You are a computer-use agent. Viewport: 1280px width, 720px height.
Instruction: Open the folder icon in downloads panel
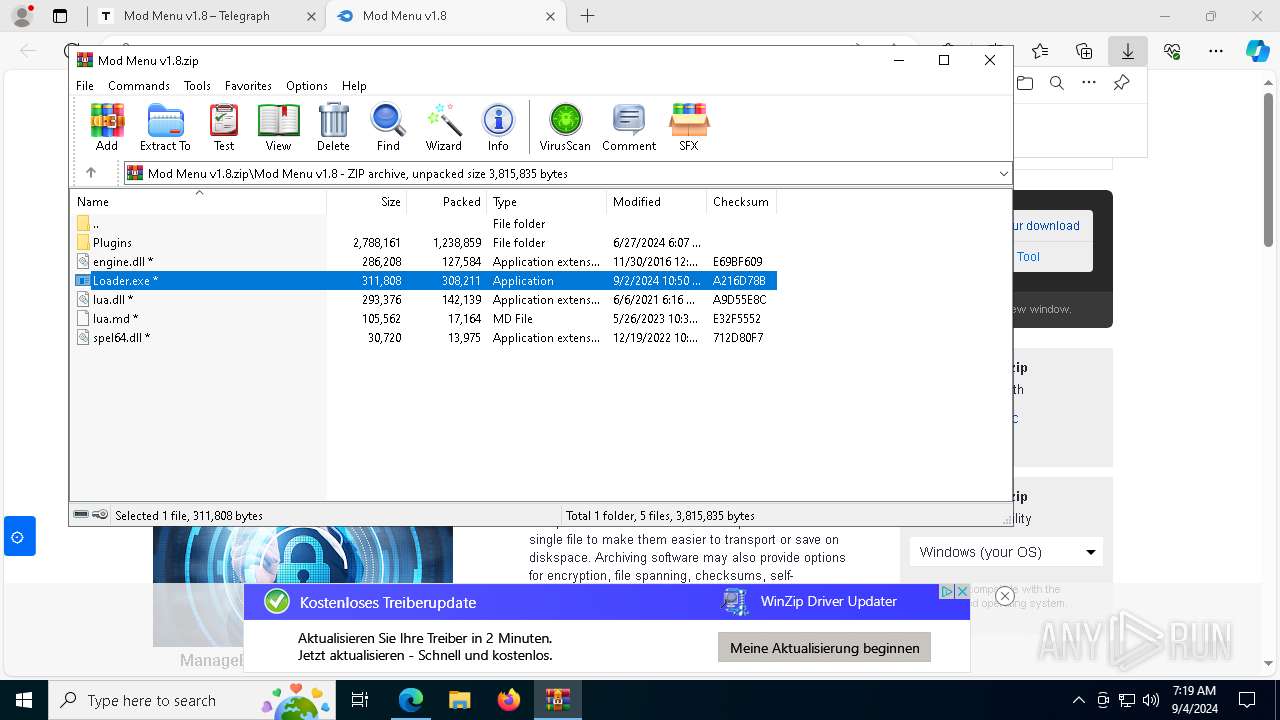point(1025,83)
